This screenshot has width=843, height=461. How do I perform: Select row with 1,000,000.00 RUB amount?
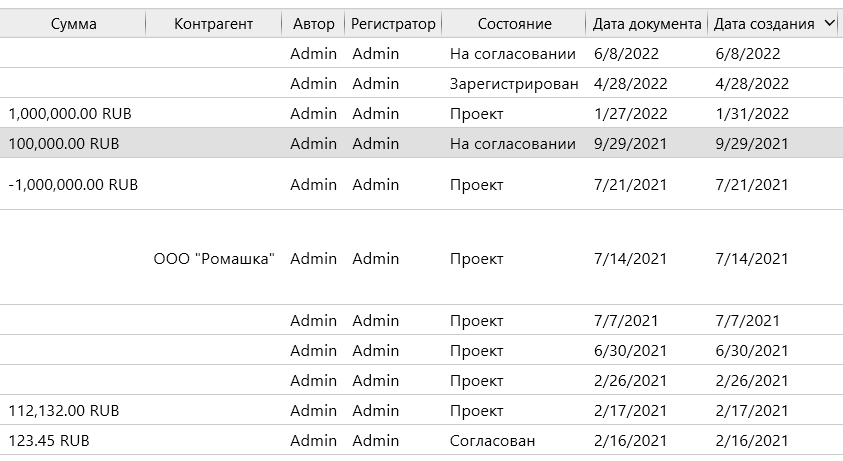[x=70, y=114]
